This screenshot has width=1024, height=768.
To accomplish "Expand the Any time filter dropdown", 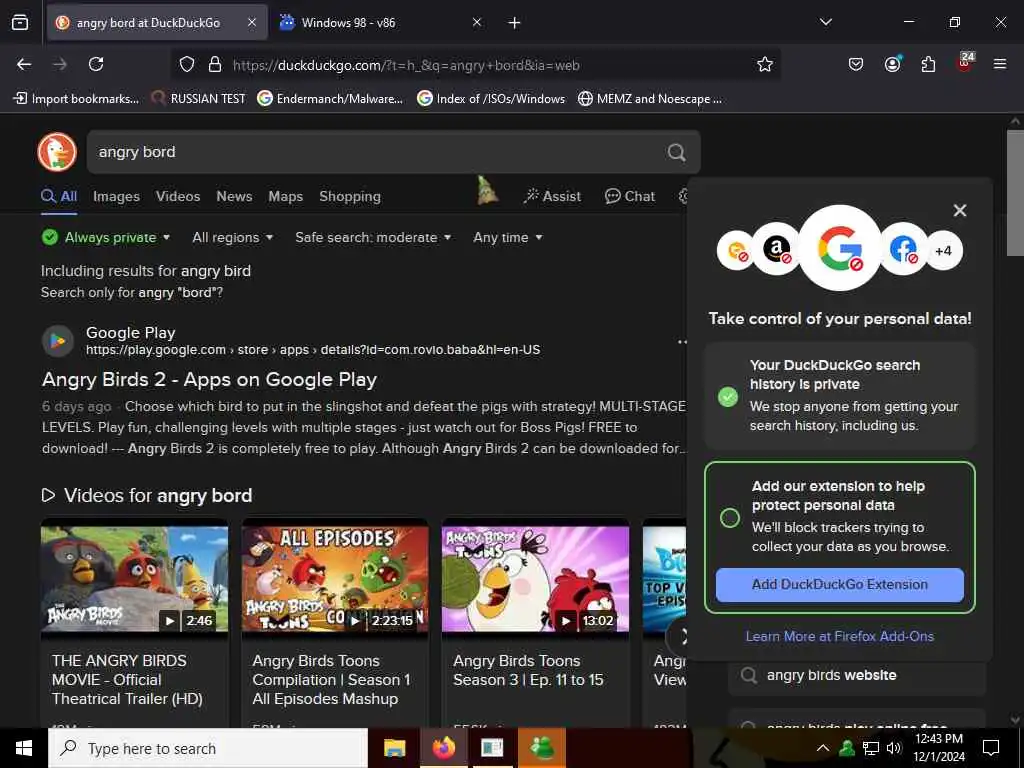I will pyautogui.click(x=507, y=238).
